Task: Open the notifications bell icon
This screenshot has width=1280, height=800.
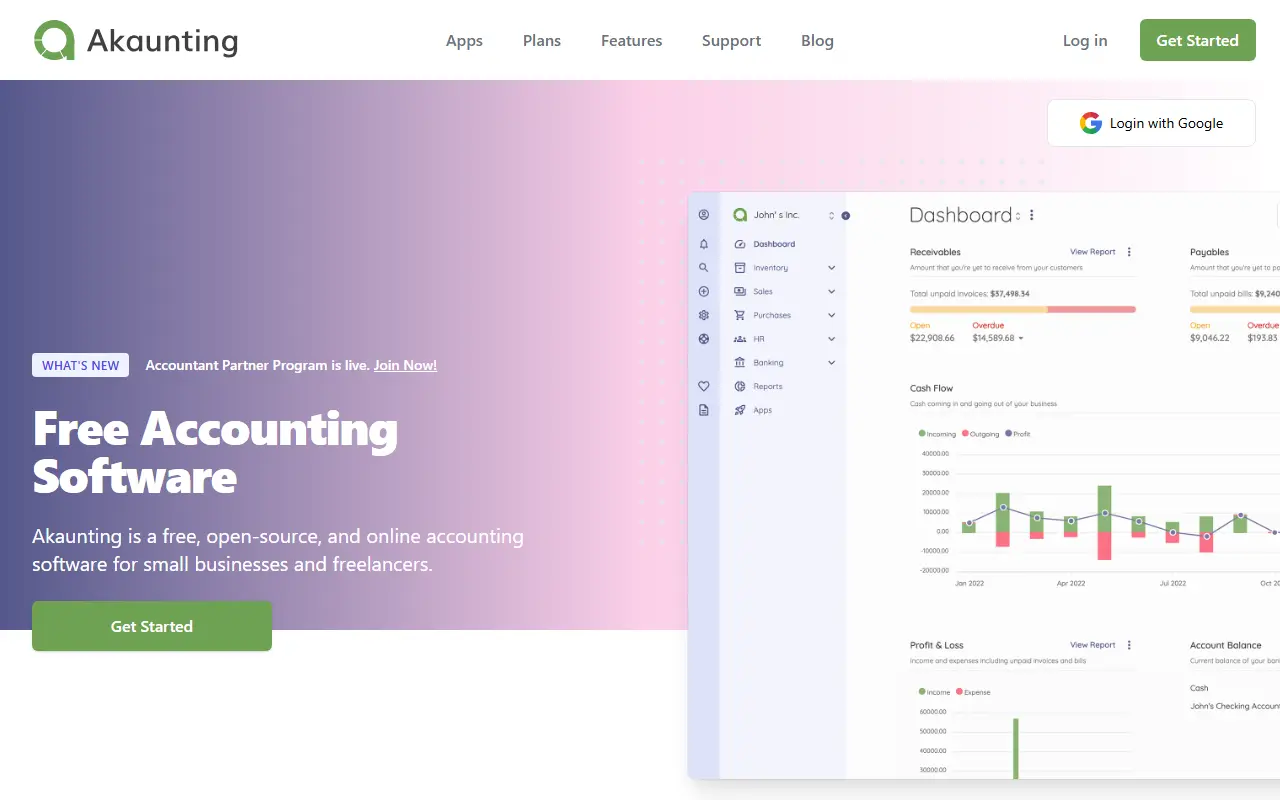Action: coord(704,244)
